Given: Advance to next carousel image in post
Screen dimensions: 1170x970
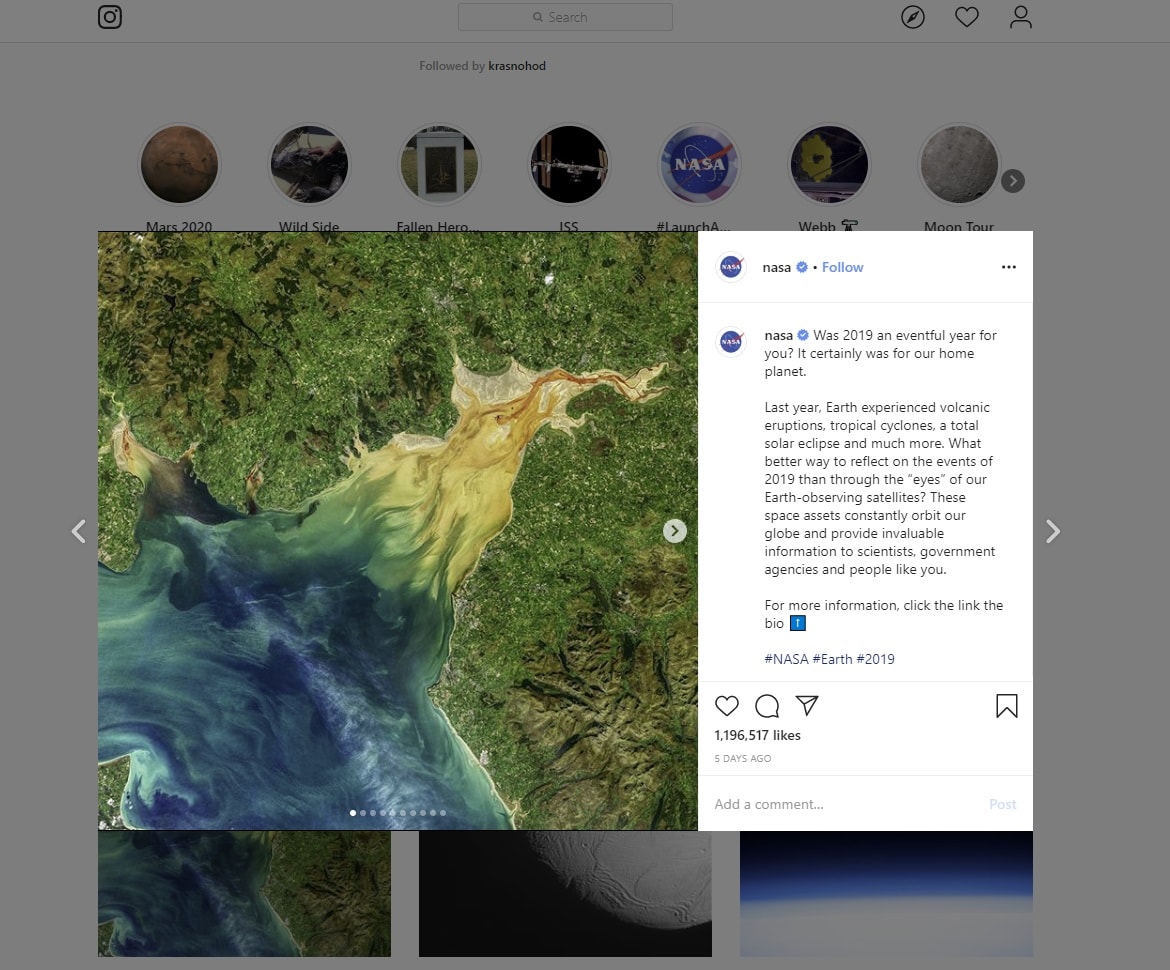Looking at the screenshot, I should [675, 531].
